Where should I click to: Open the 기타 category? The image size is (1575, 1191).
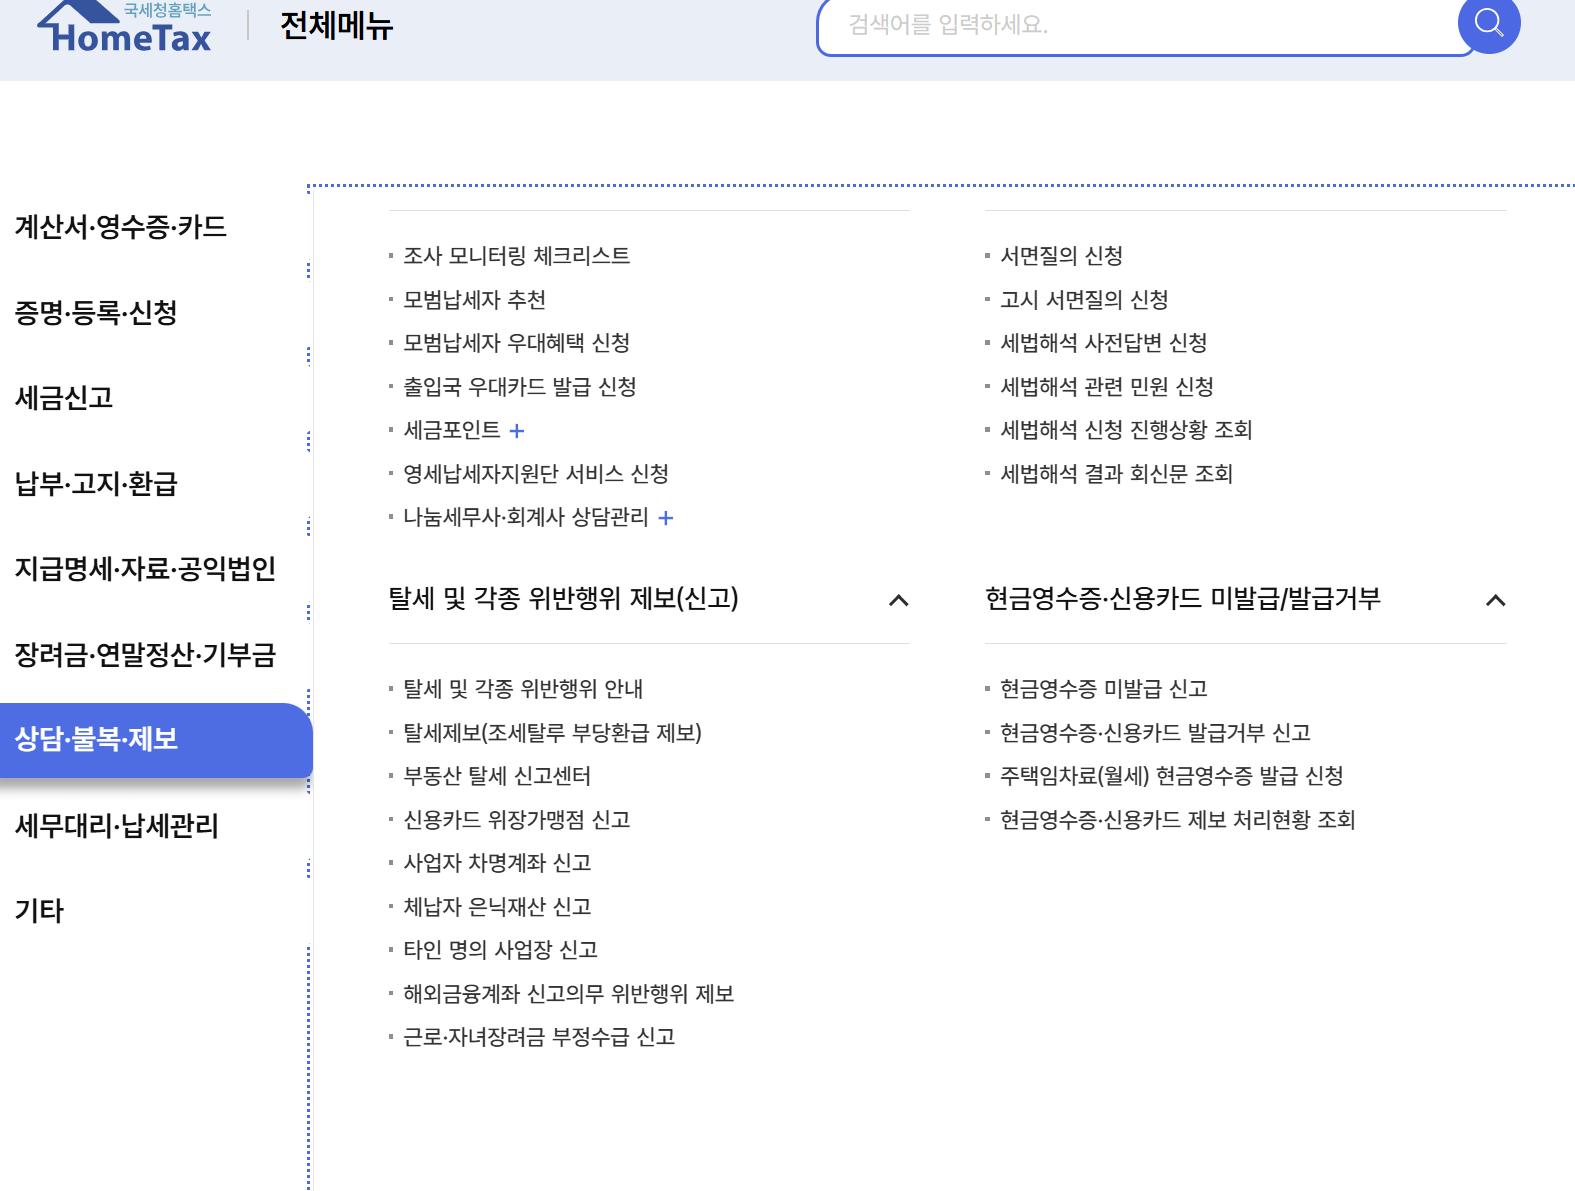coord(39,911)
